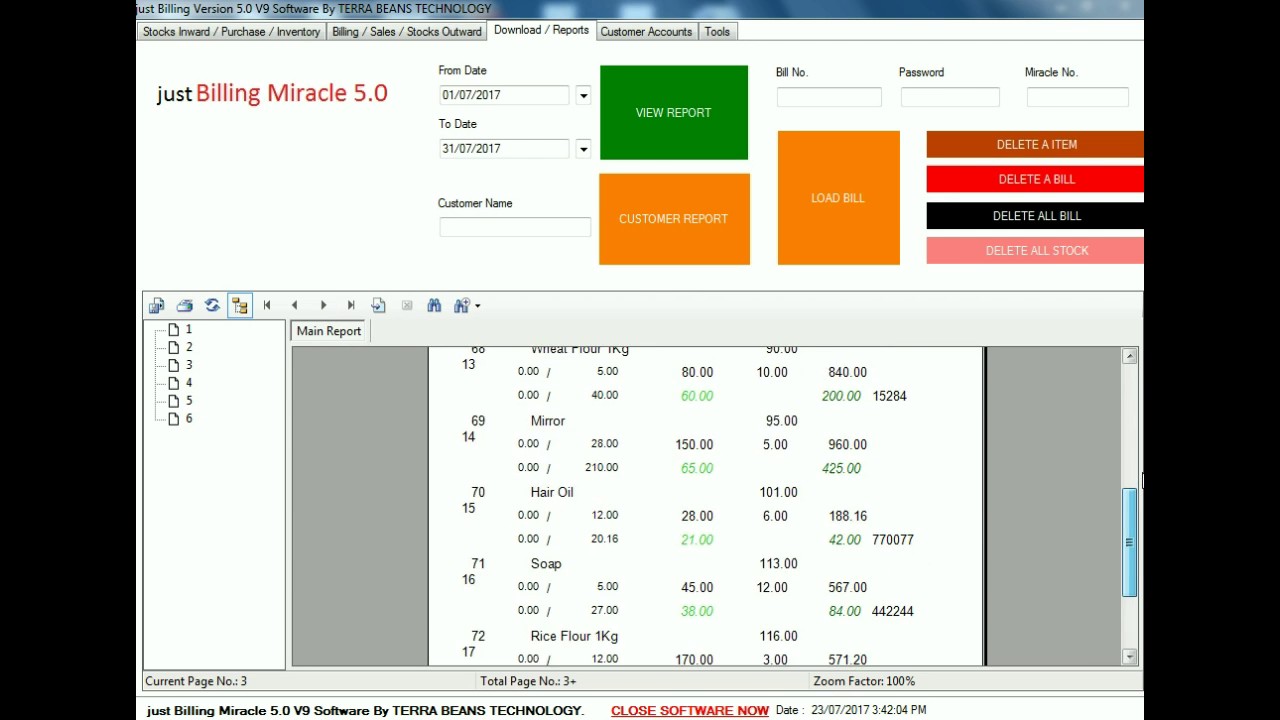This screenshot has height=720, width=1280.
Task: Open the From Date calendar dropdown
Action: pos(583,95)
